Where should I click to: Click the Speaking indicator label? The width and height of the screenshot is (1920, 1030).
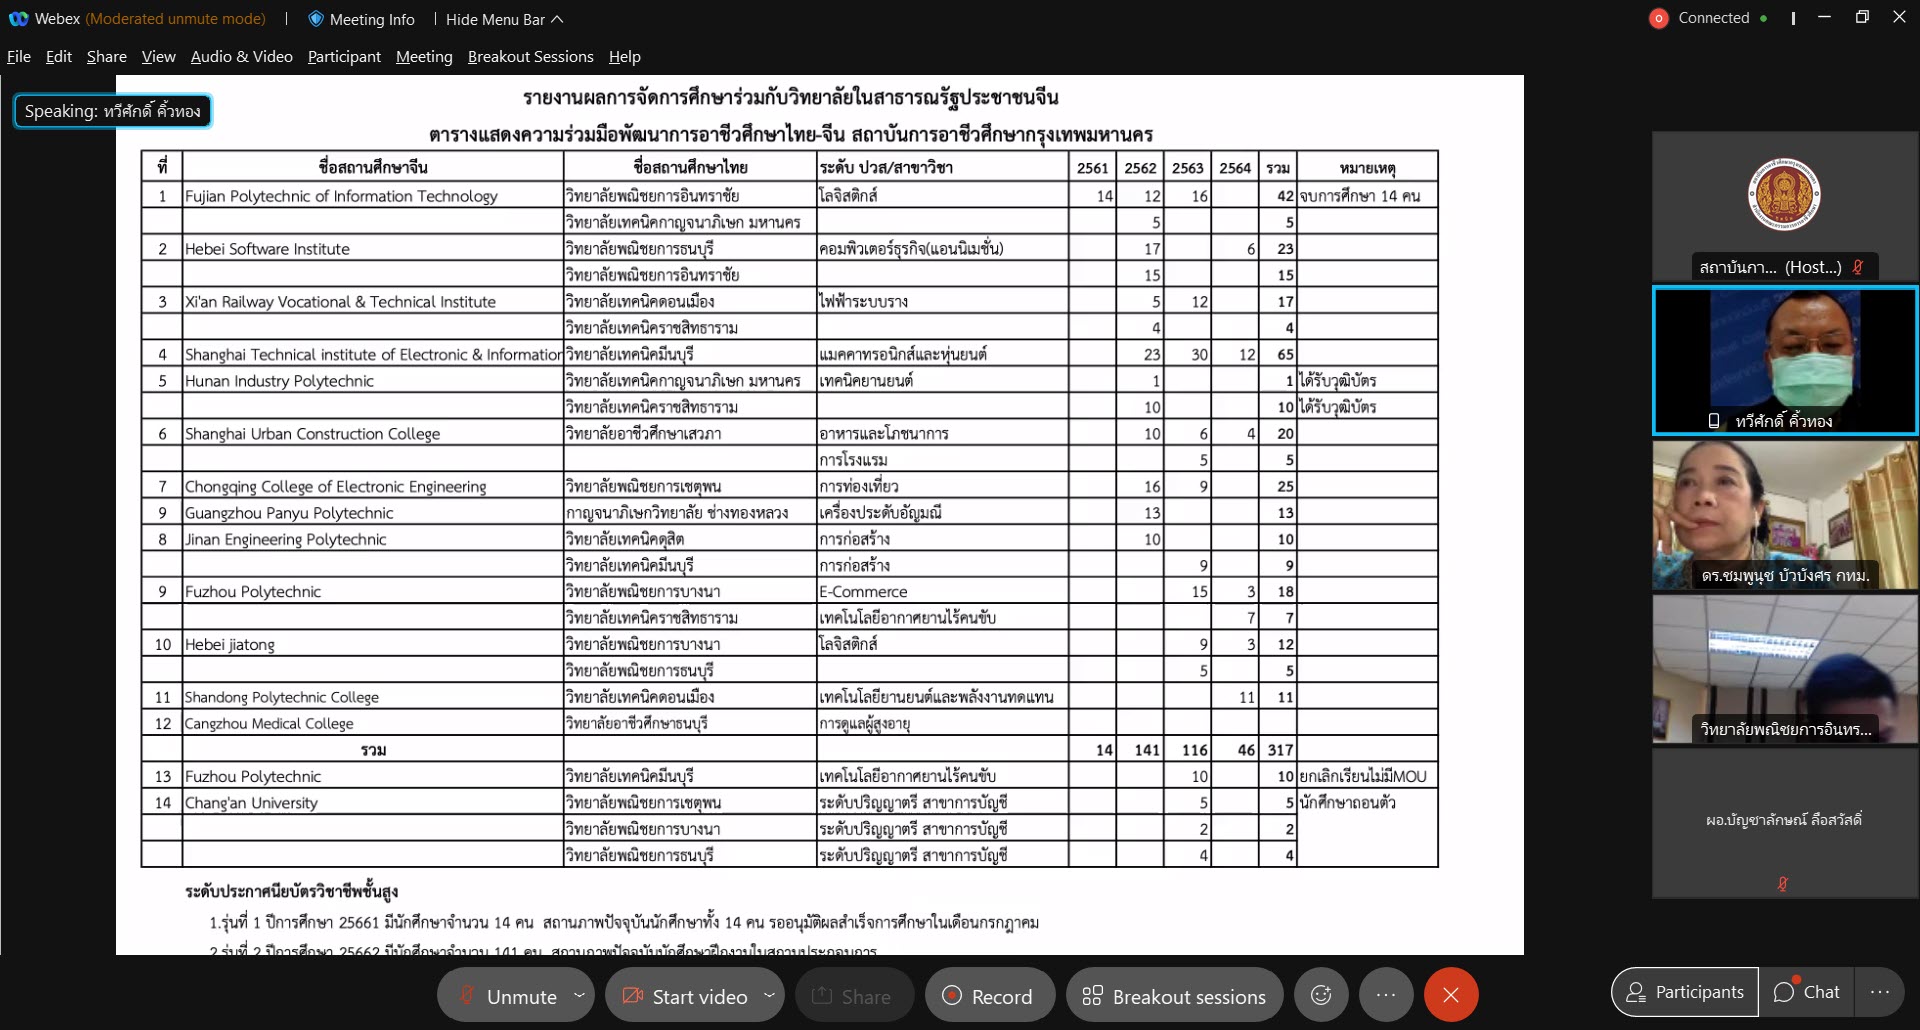112,111
